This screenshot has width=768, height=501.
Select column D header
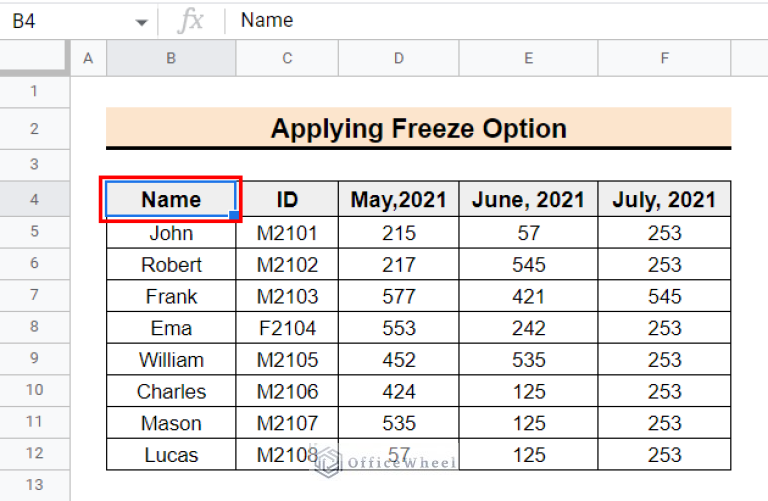point(398,59)
